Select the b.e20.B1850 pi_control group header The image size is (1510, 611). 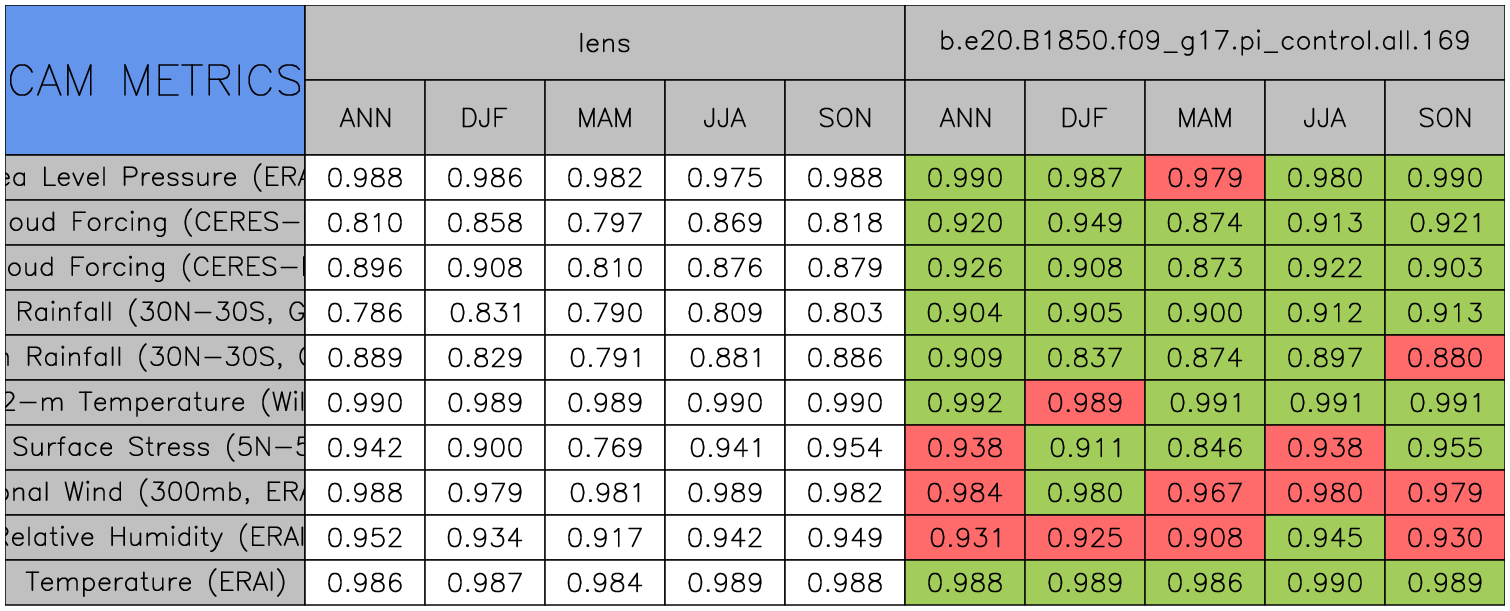point(1204,42)
